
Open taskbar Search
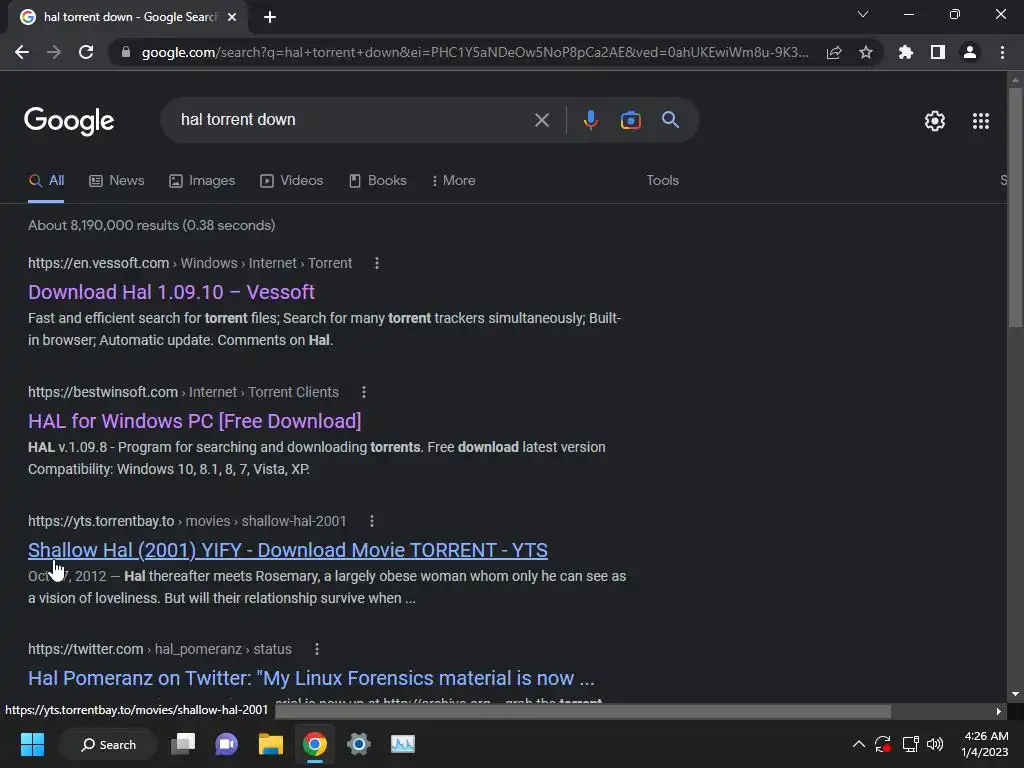pos(108,744)
